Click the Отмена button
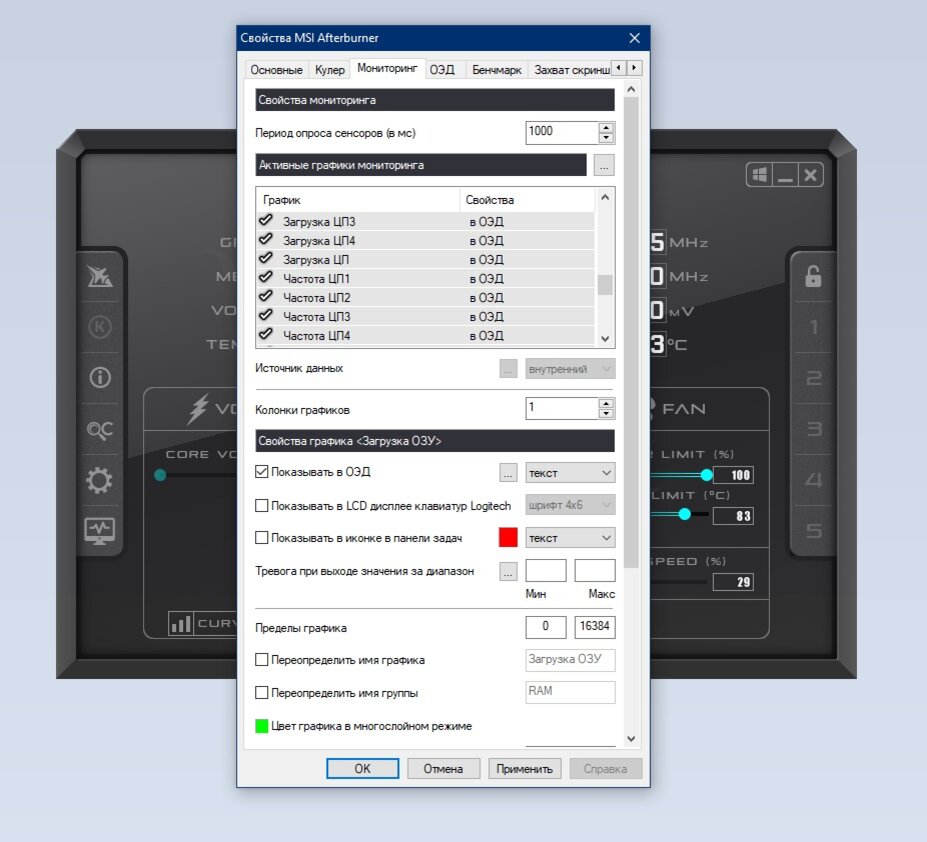This screenshot has height=842, width=927. pyautogui.click(x=443, y=769)
